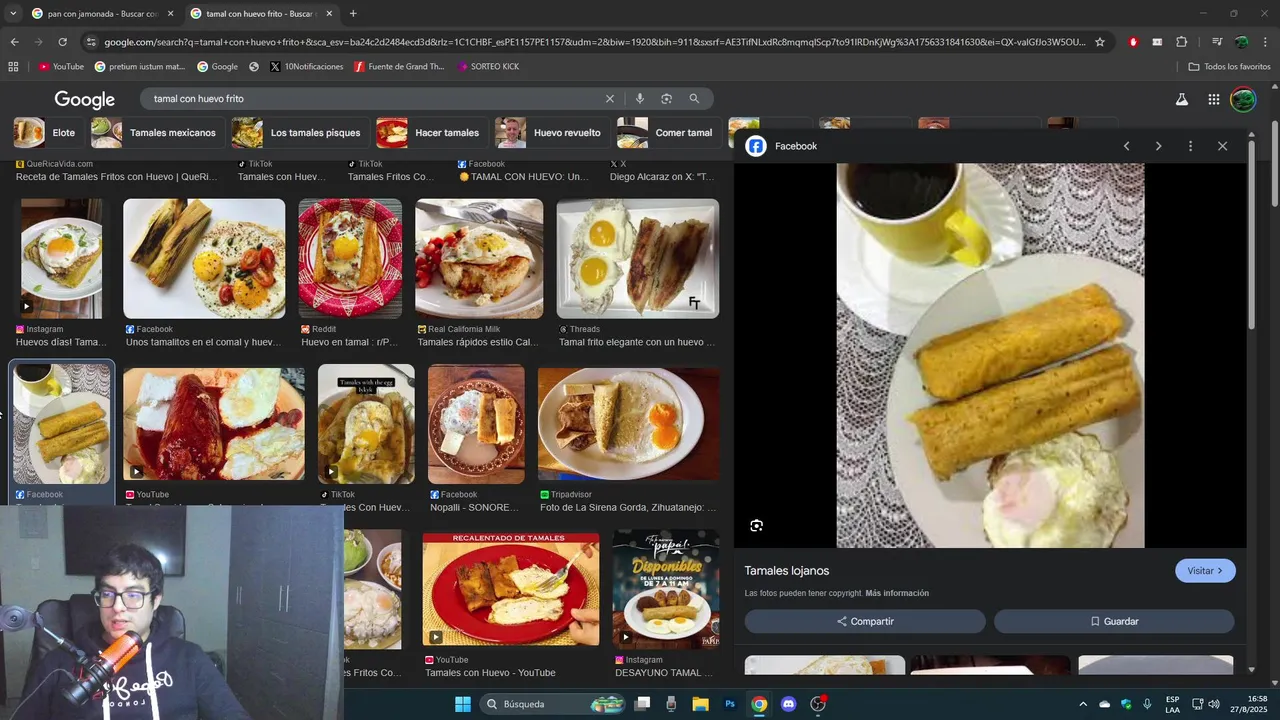The image size is (1280, 720).
Task: Close the 'pan con jamonada' tab
Action: coord(170,14)
